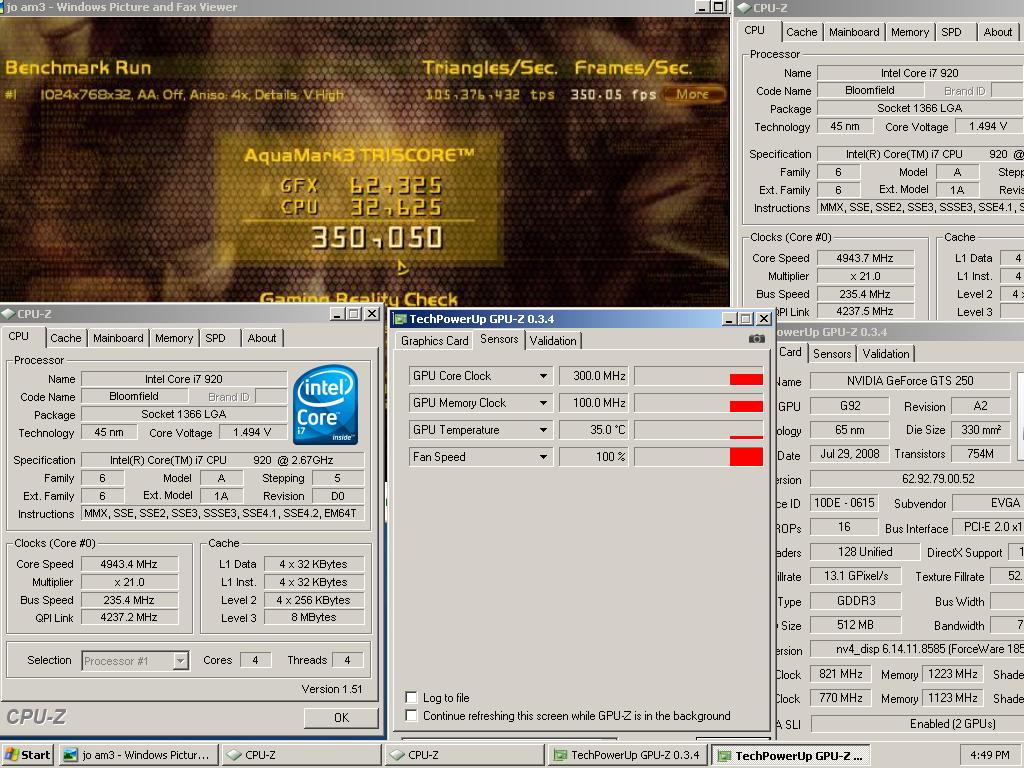The image size is (1024, 768).
Task: Switch to the Mainboard tab in bottom-left CPU-Z
Action: pyautogui.click(x=118, y=338)
